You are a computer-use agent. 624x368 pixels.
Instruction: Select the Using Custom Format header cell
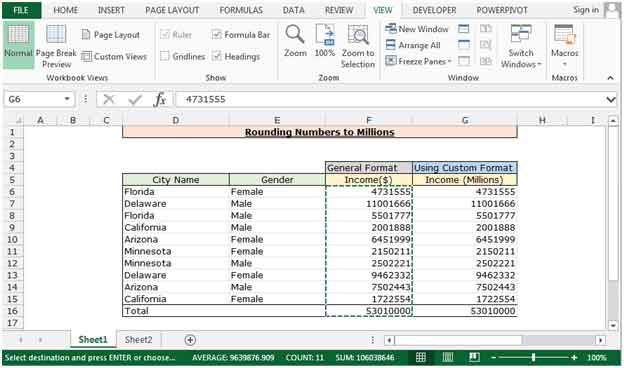pos(465,168)
